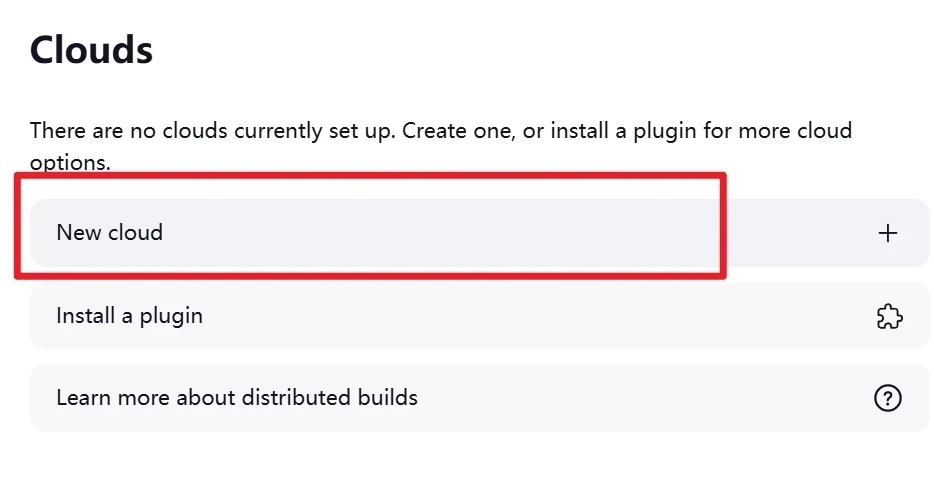Click the red-outlined New cloud entry

[370, 227]
